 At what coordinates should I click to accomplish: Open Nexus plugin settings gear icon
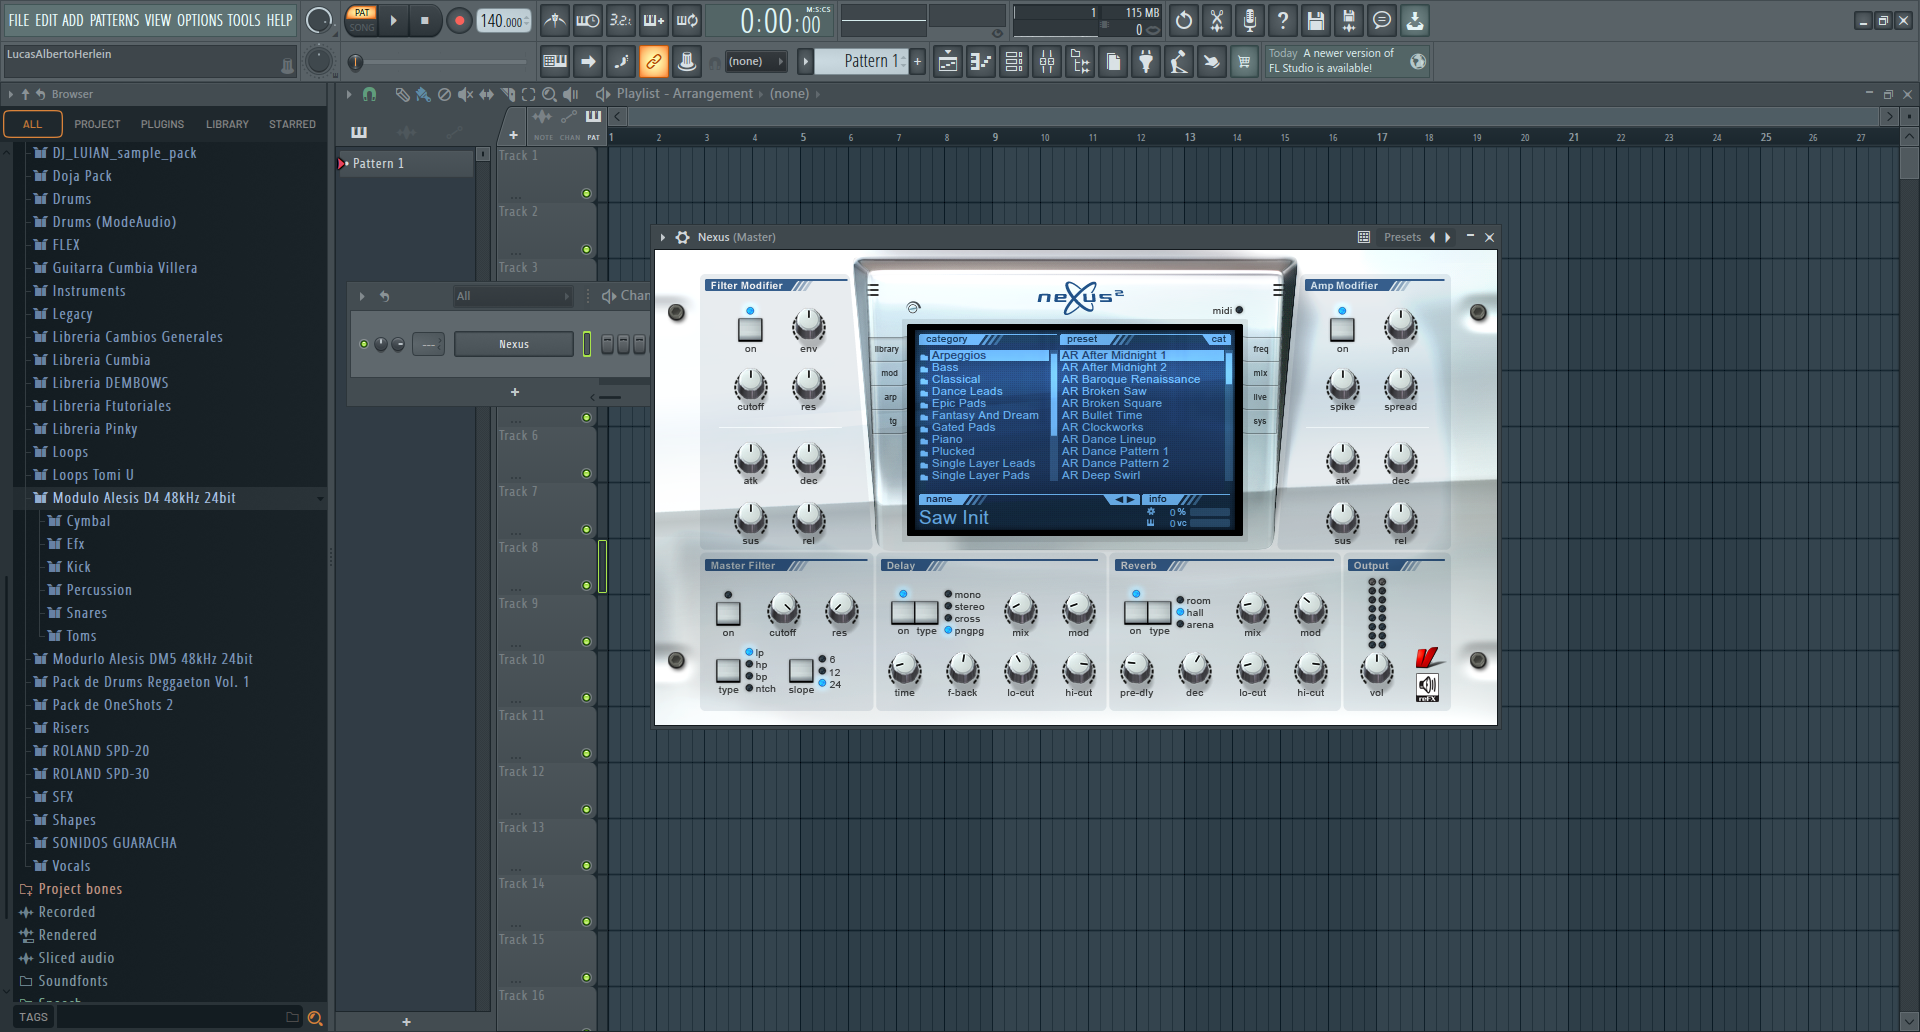pos(682,237)
